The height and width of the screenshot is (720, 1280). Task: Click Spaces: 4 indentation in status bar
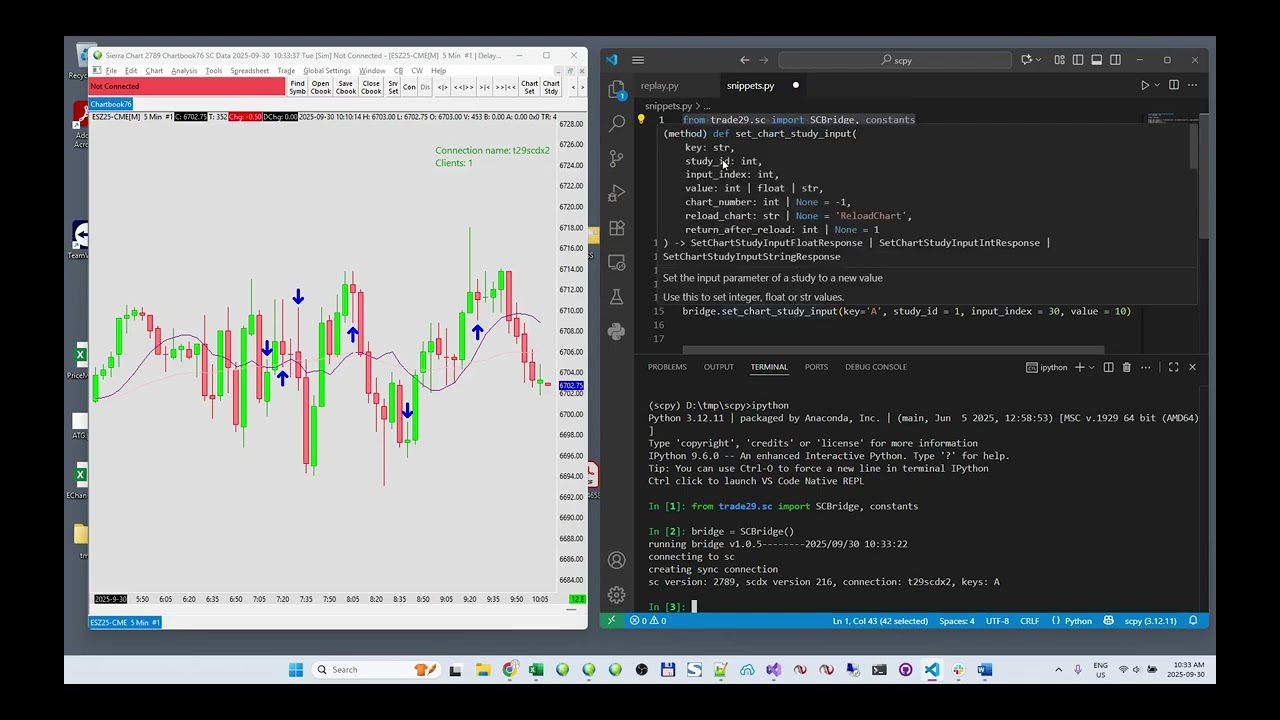[956, 621]
